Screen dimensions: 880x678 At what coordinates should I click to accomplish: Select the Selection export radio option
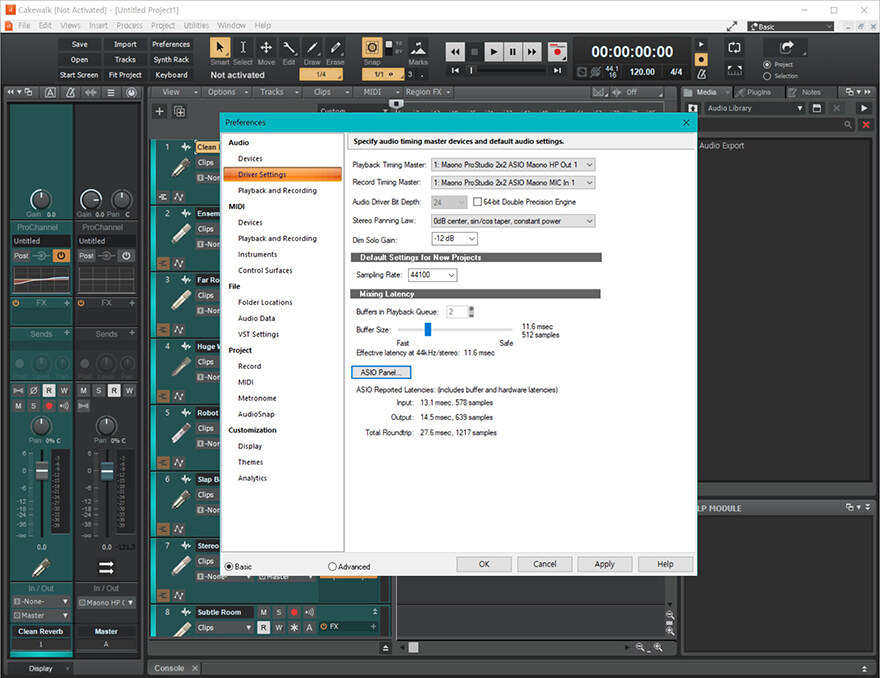[767, 76]
